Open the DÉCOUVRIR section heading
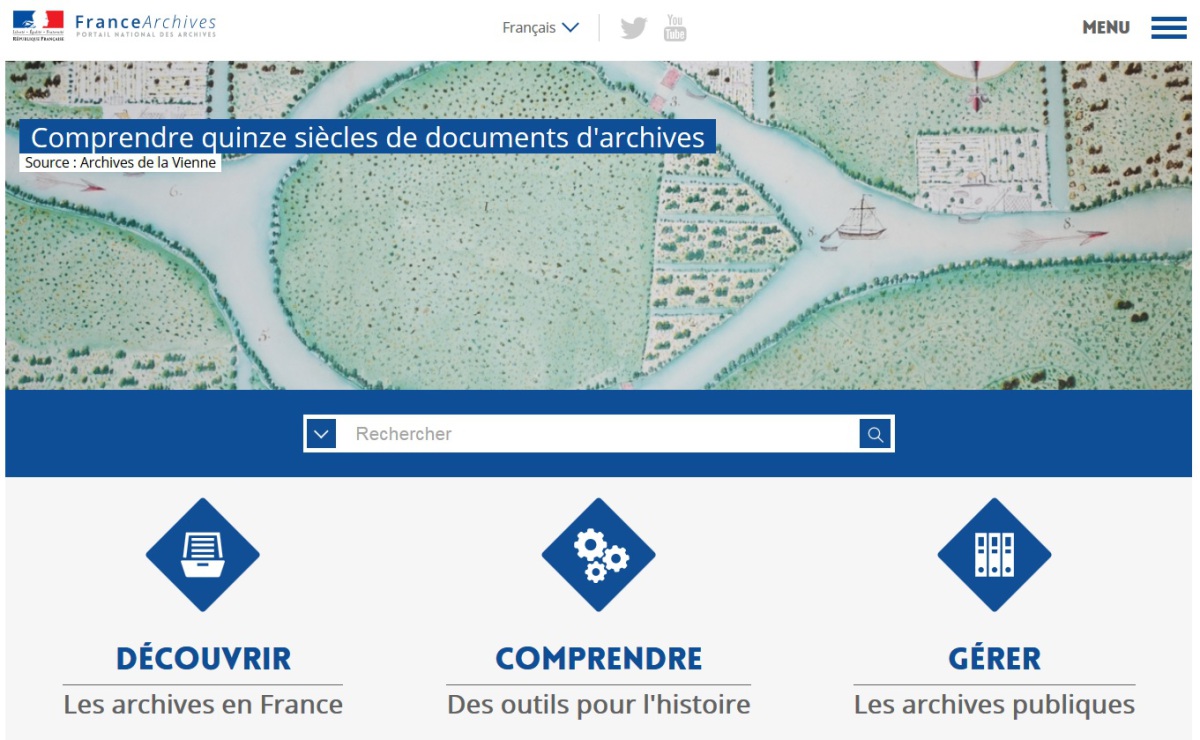The width and height of the screenshot is (1200, 740). click(203, 659)
